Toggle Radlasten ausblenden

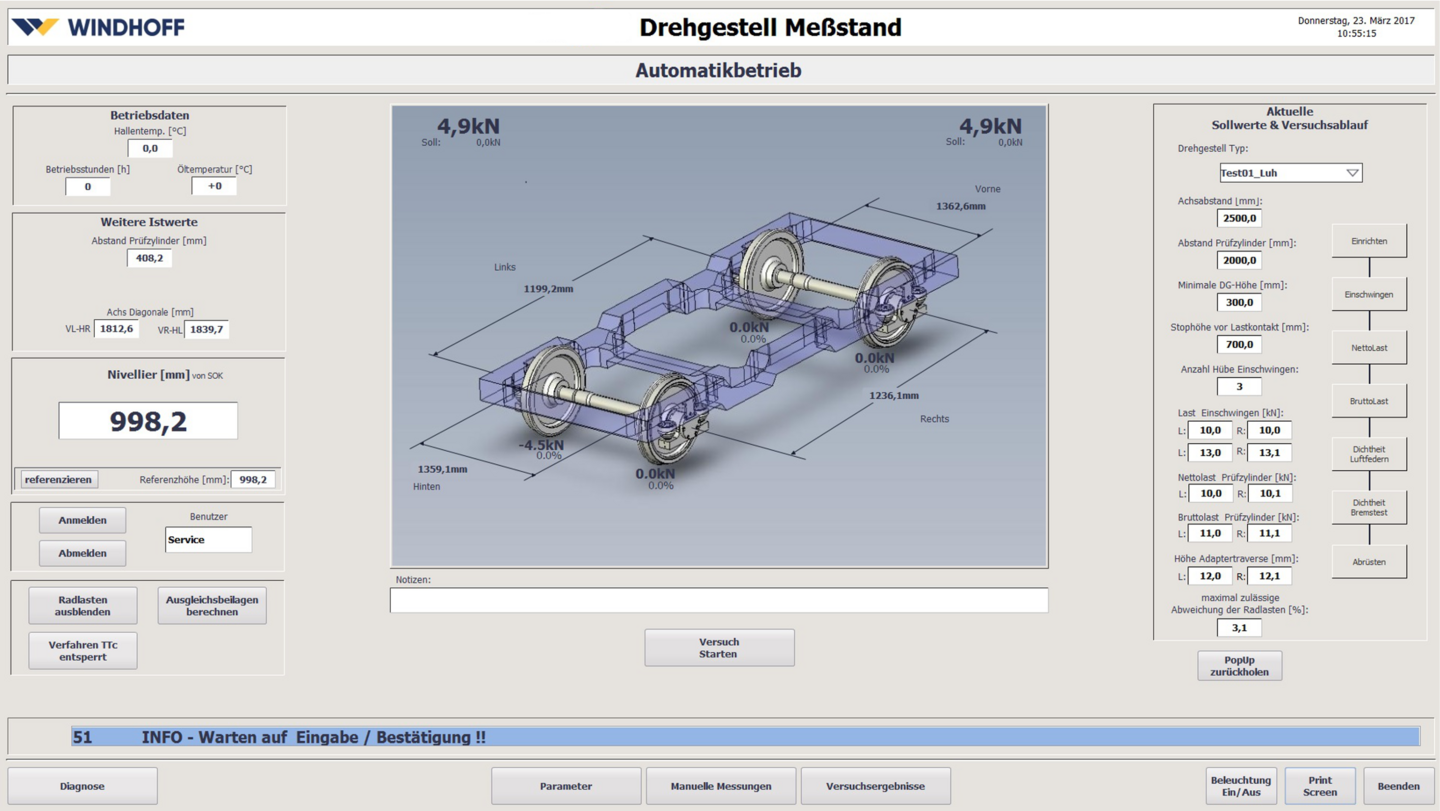tap(83, 606)
